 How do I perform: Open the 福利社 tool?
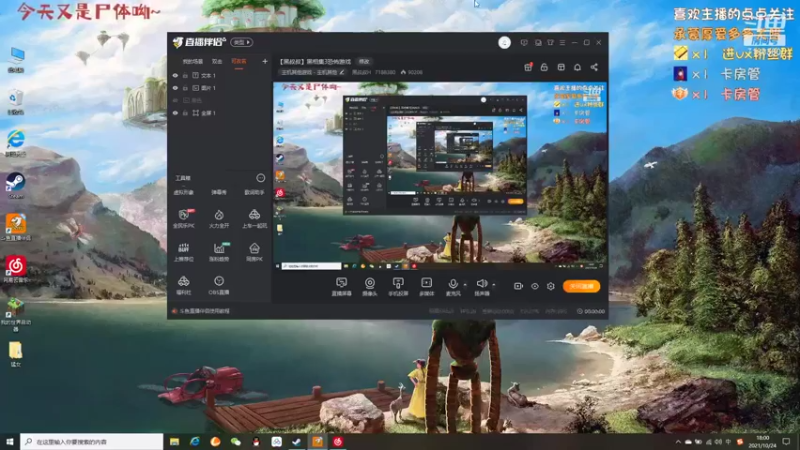click(x=184, y=285)
